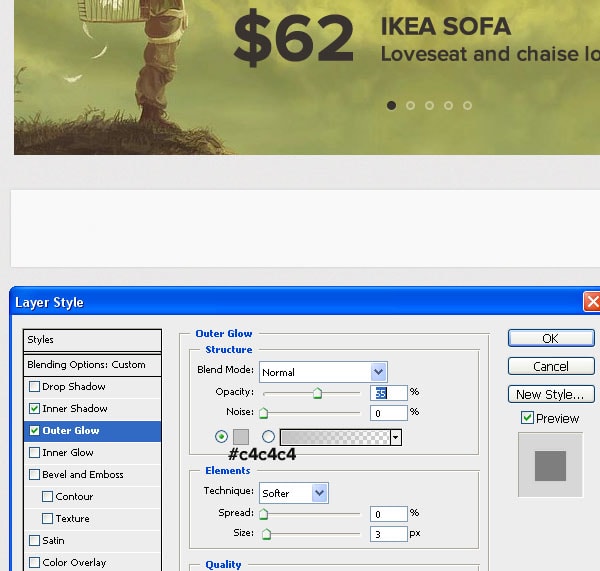The image size is (600, 571).
Task: Uncheck the Outer Glow checkbox
Action: coord(34,431)
